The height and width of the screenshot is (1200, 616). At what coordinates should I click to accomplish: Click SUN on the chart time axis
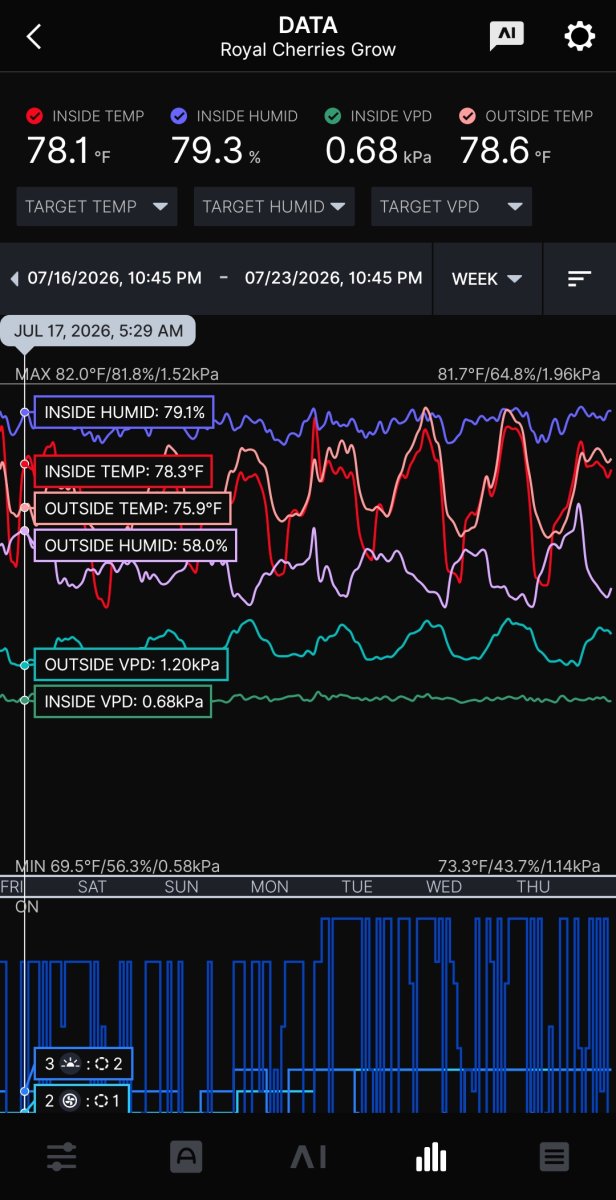(x=181, y=887)
